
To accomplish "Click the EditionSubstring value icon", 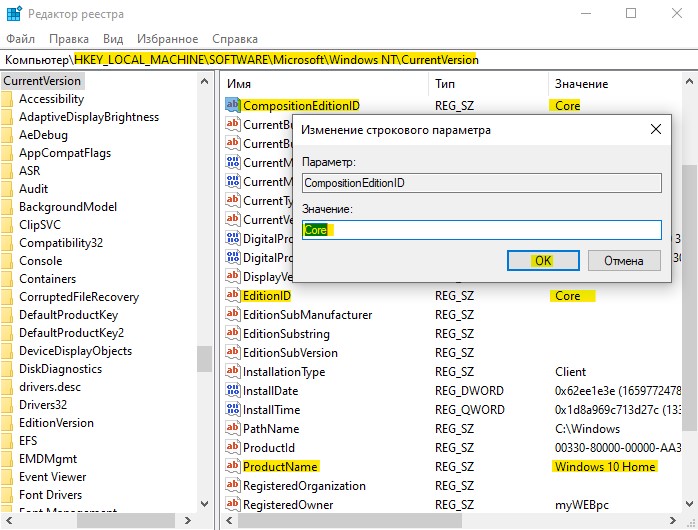I will pyautogui.click(x=233, y=333).
